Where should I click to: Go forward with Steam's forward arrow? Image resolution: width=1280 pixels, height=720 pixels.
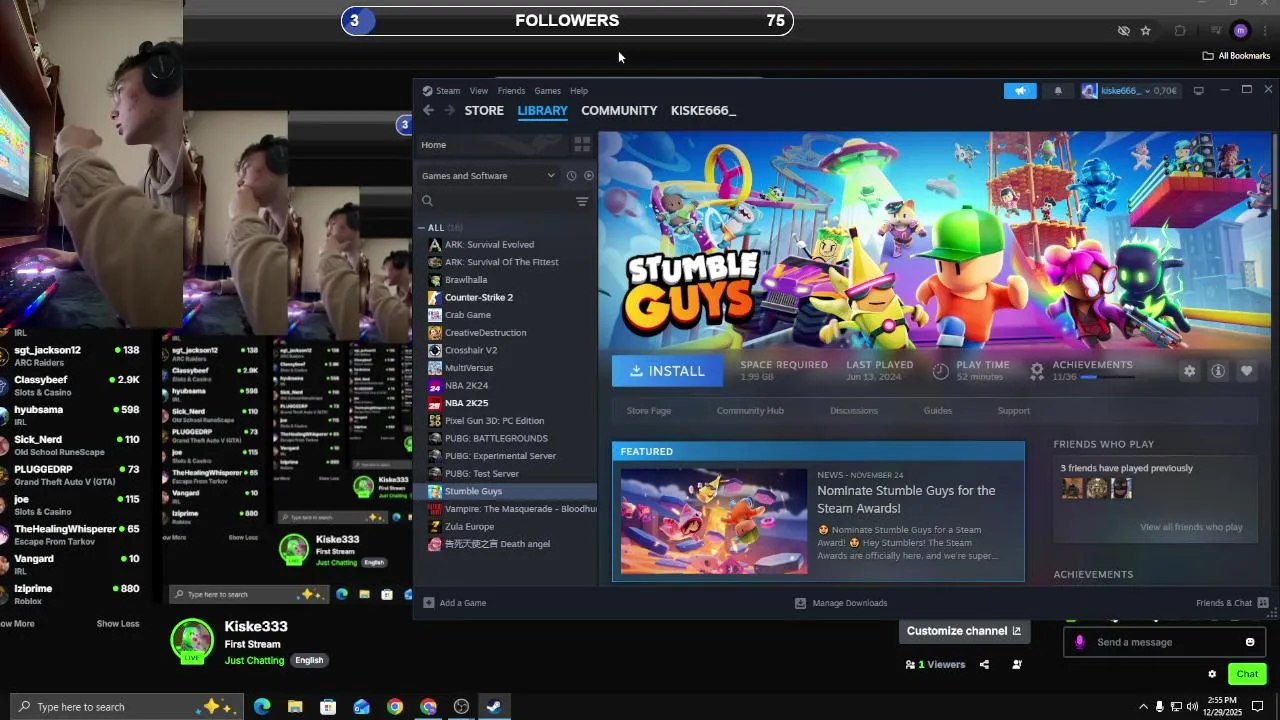click(x=449, y=110)
